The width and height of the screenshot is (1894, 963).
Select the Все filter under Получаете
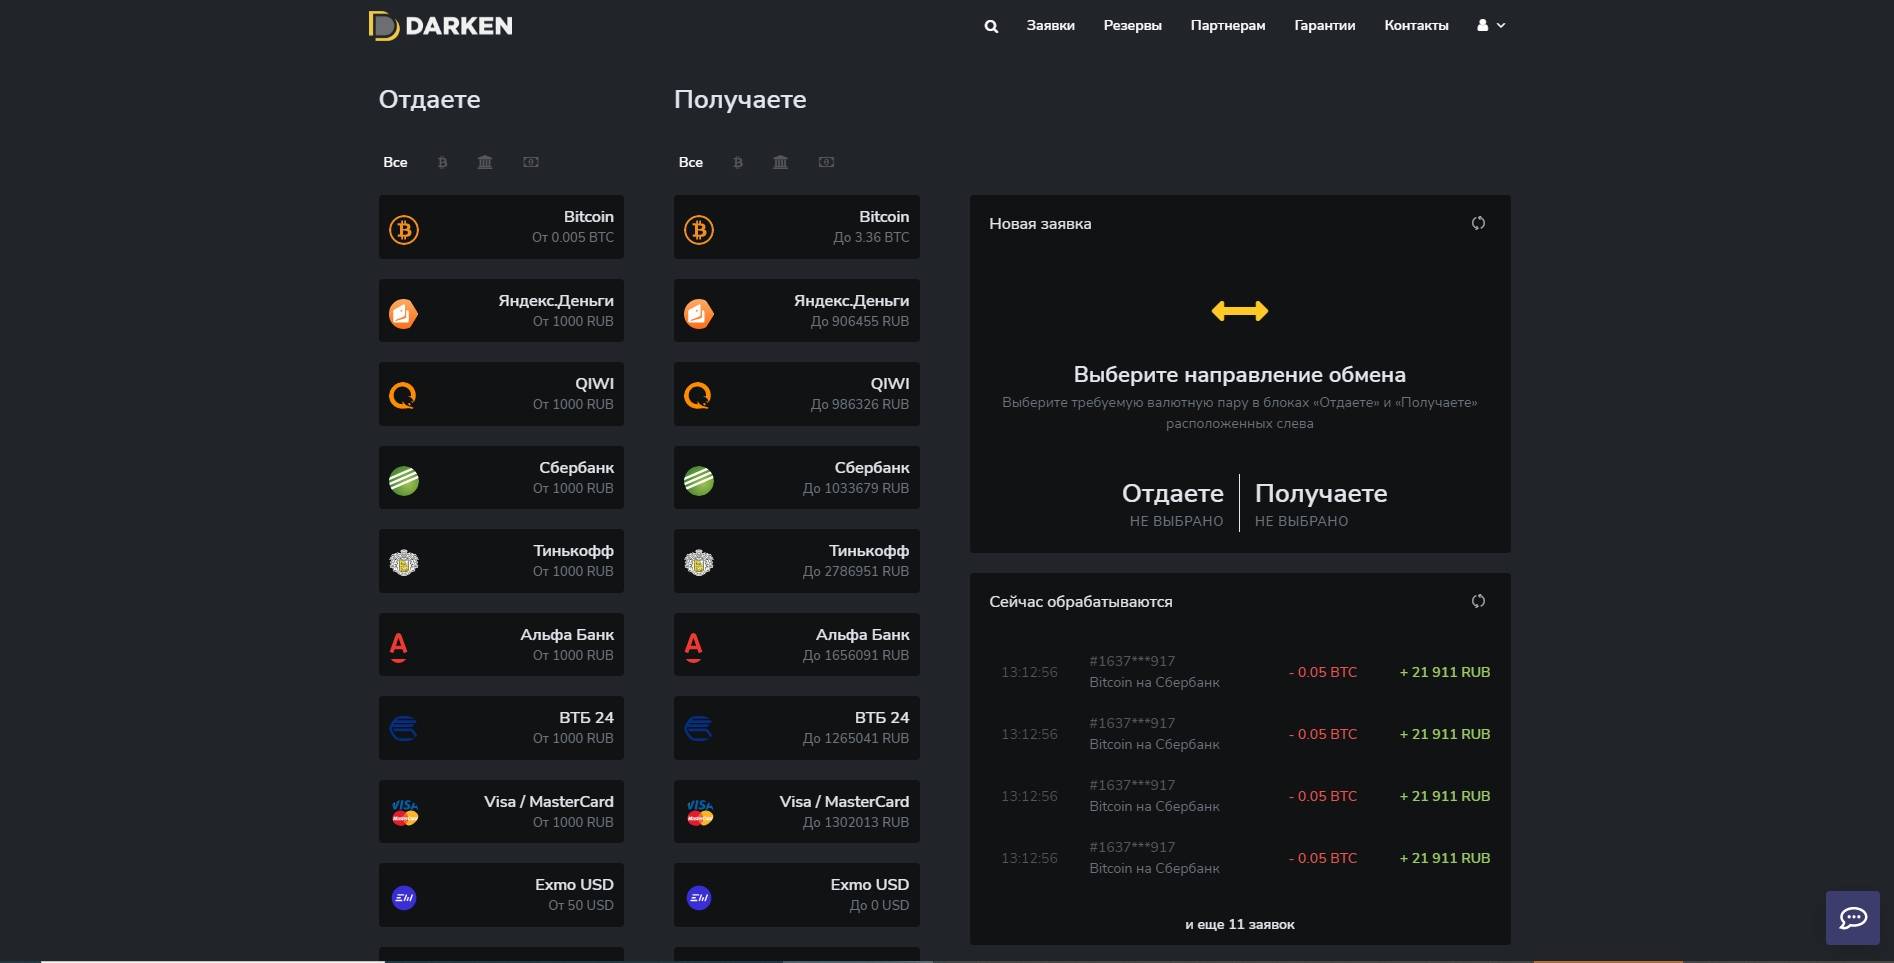click(x=690, y=162)
